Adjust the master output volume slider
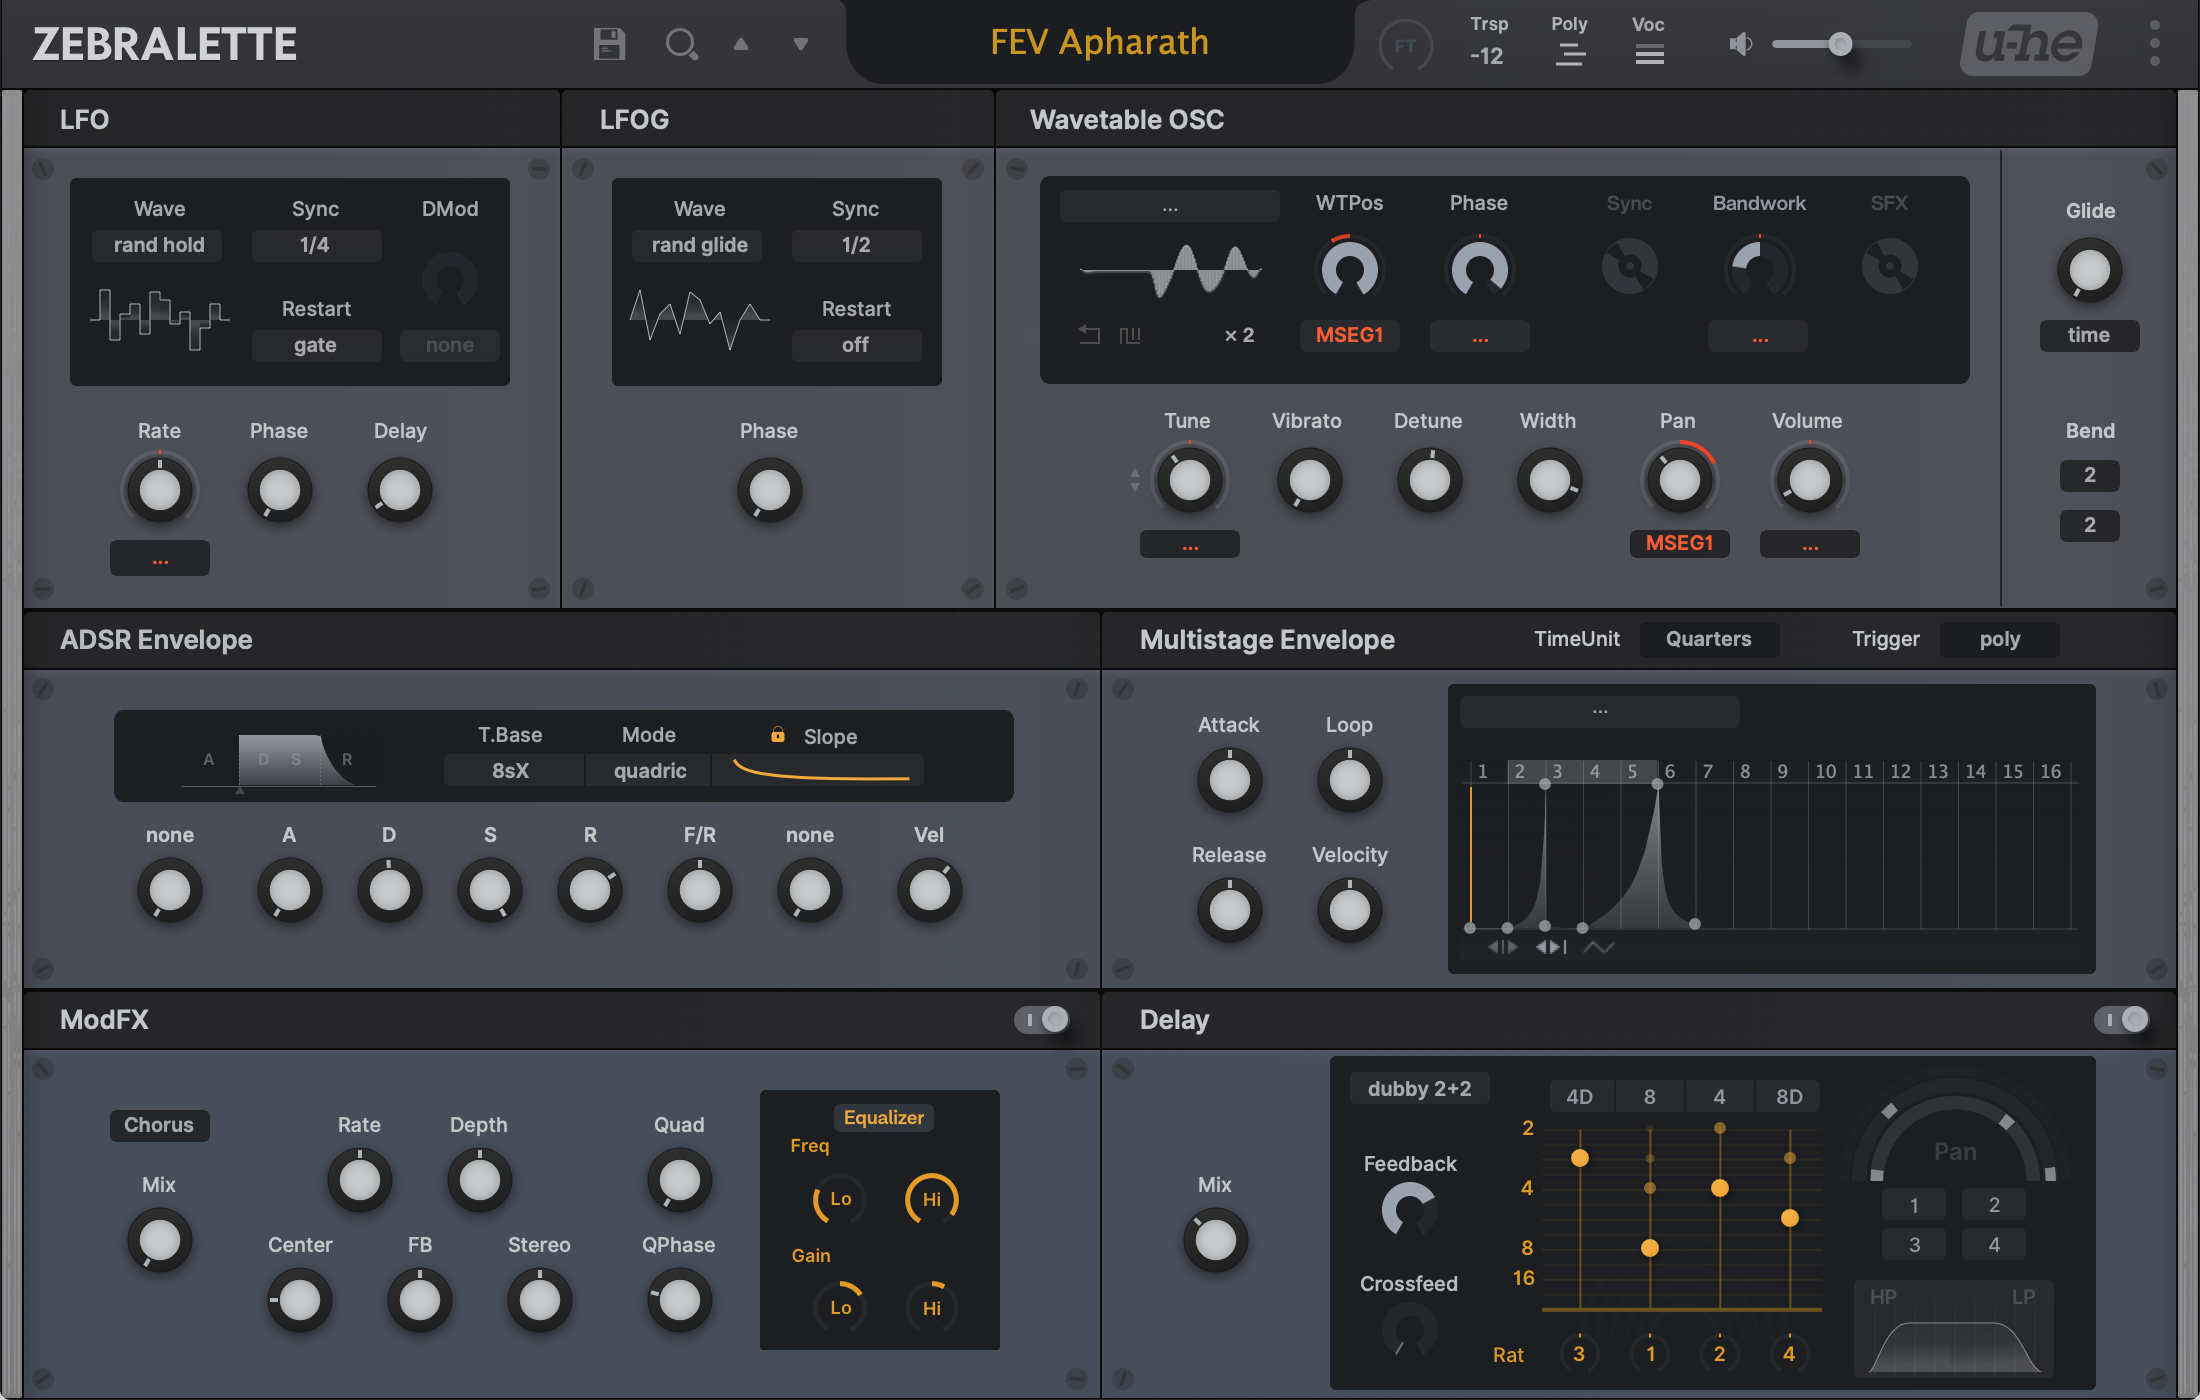 click(1840, 44)
